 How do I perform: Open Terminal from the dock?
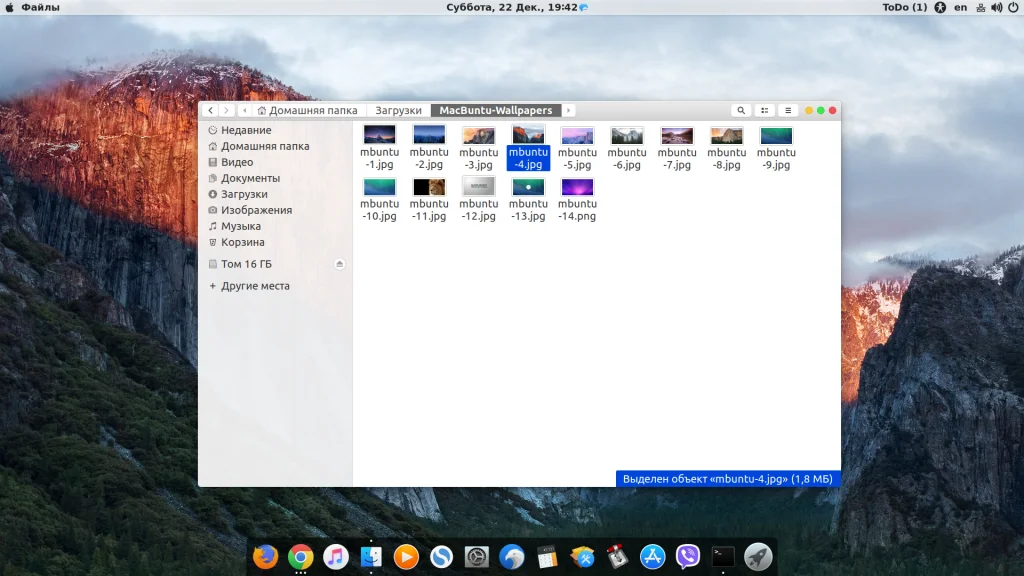(723, 556)
